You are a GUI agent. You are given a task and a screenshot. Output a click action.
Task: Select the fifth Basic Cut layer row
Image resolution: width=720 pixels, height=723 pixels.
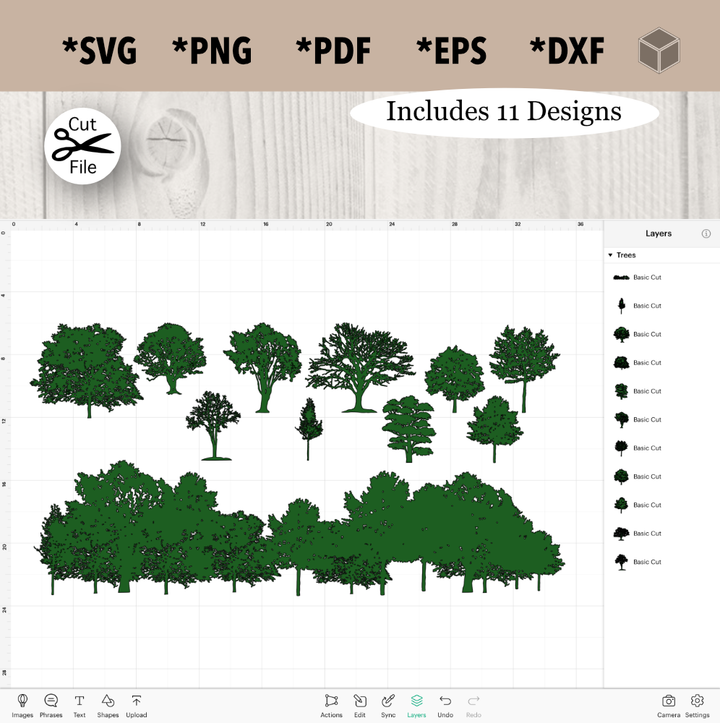tap(662, 391)
